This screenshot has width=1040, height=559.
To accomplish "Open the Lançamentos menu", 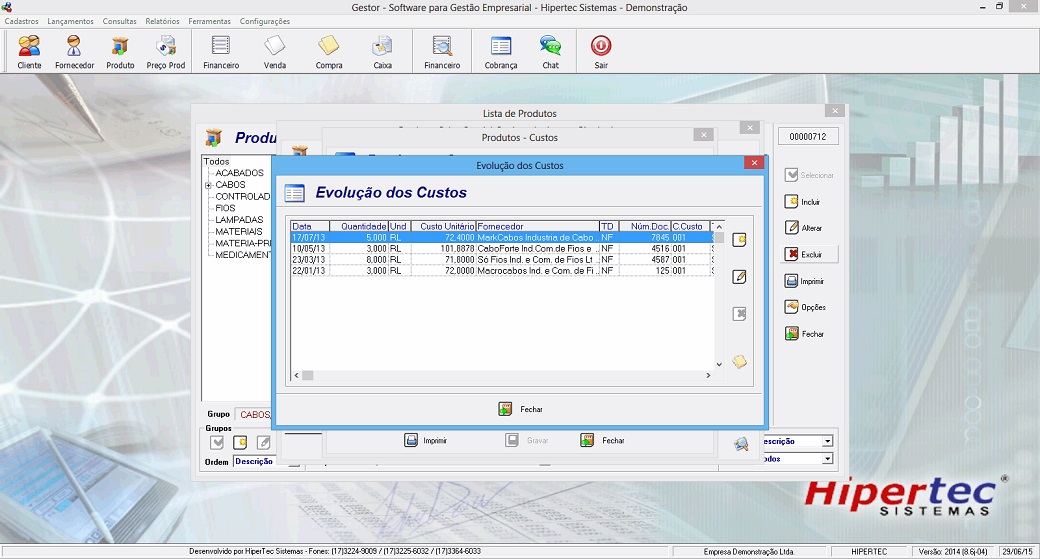I will (x=70, y=21).
